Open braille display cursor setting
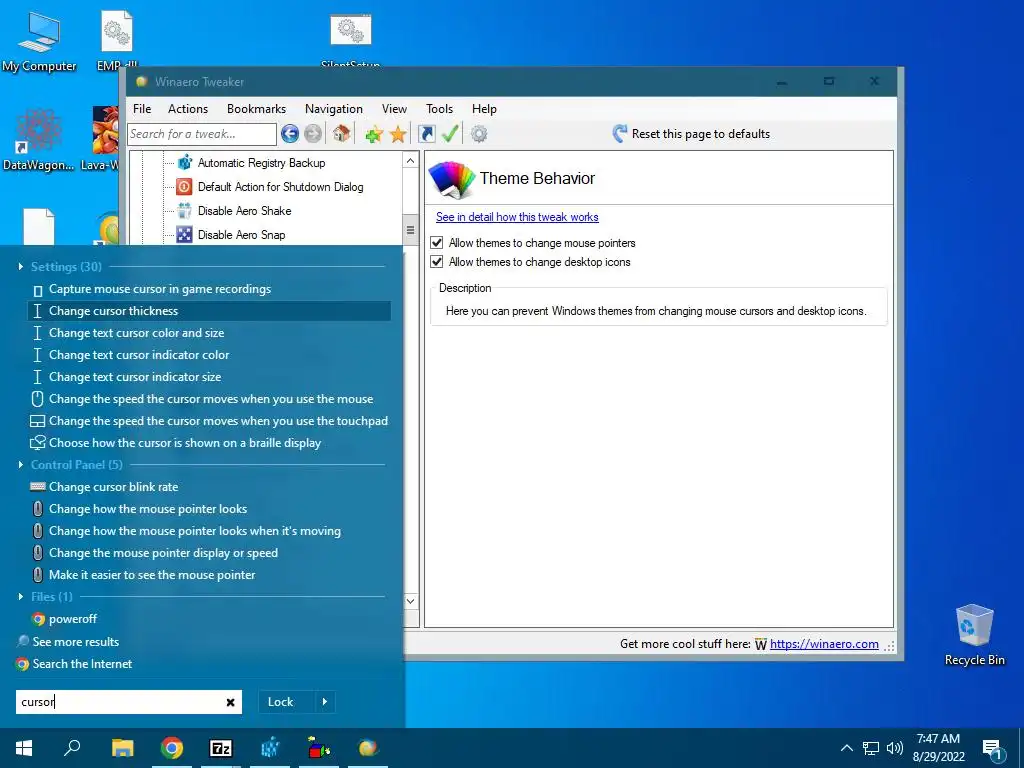 pos(209,443)
